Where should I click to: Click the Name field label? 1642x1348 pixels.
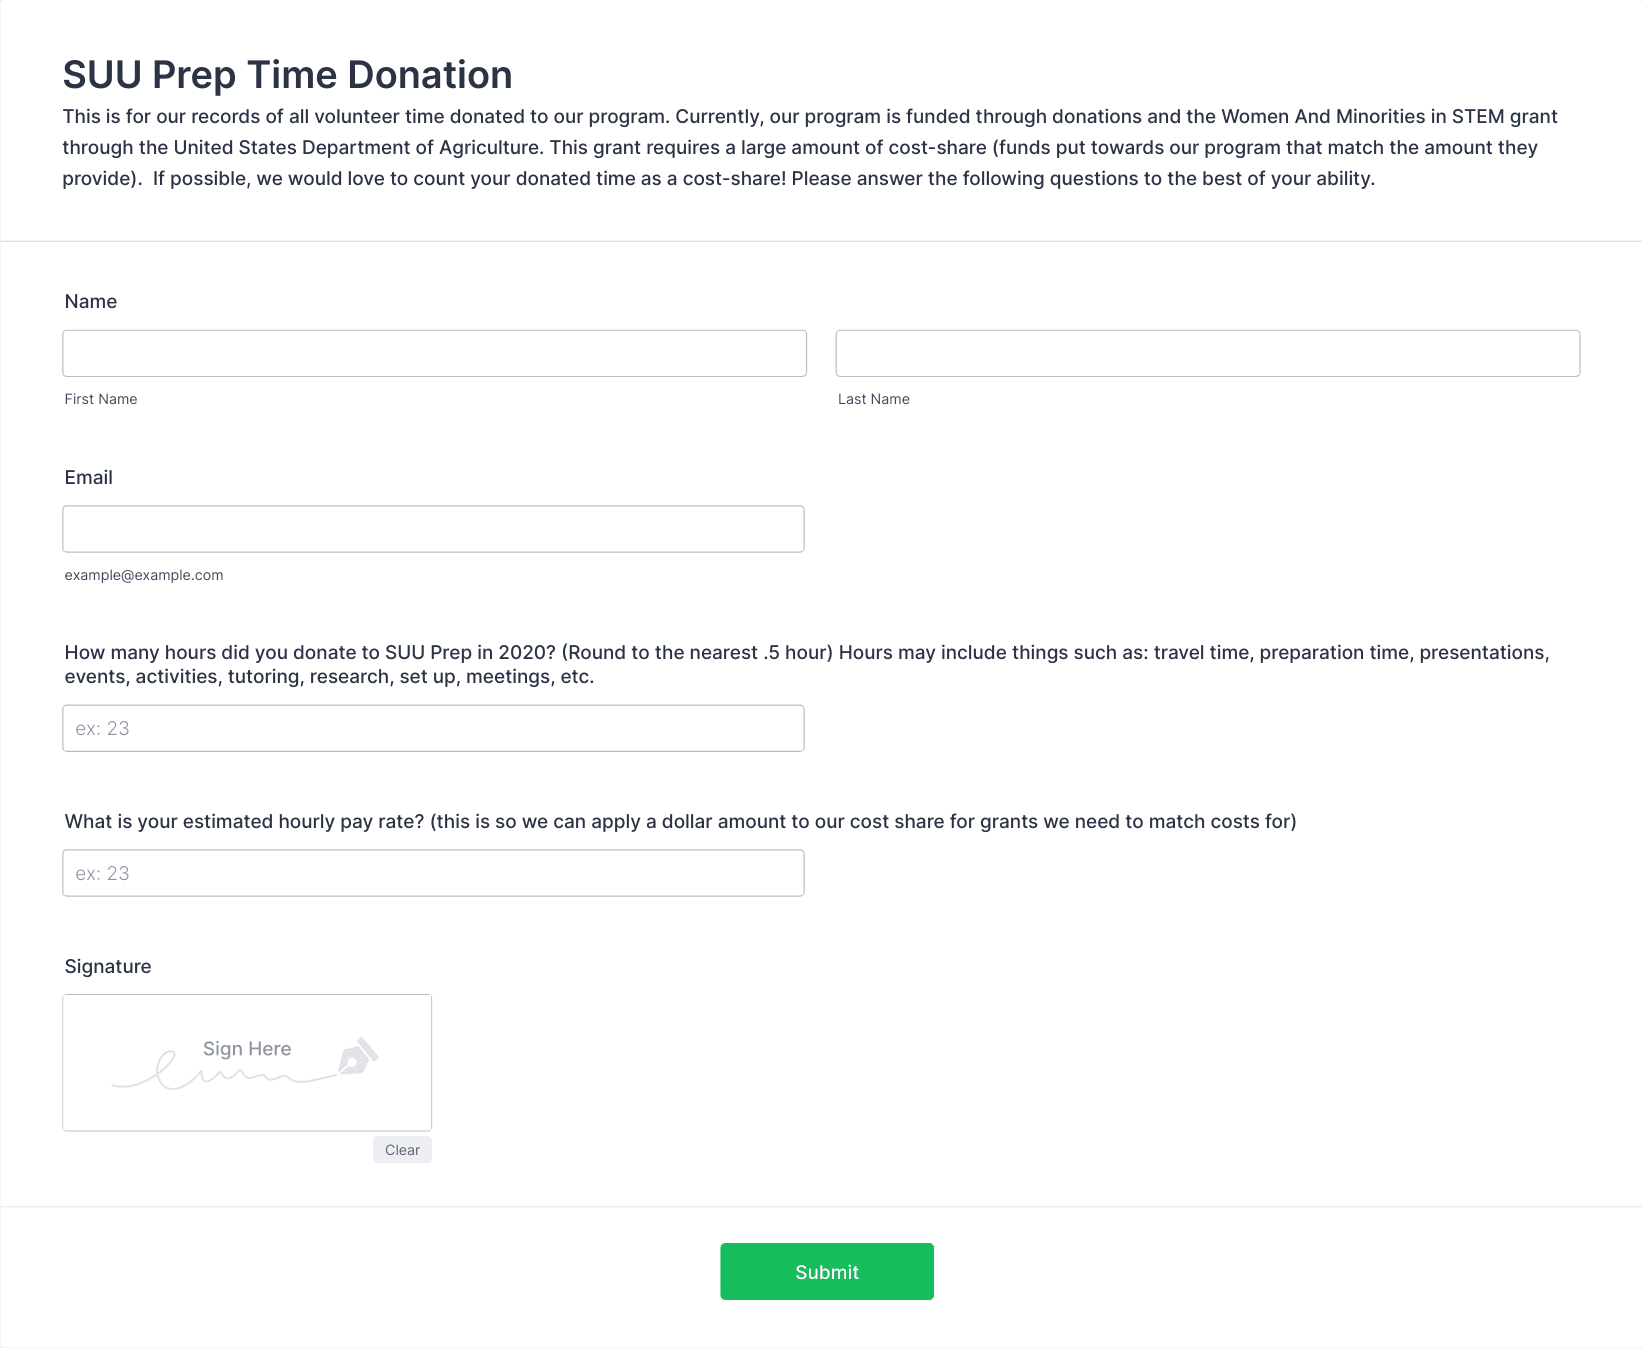(x=91, y=302)
